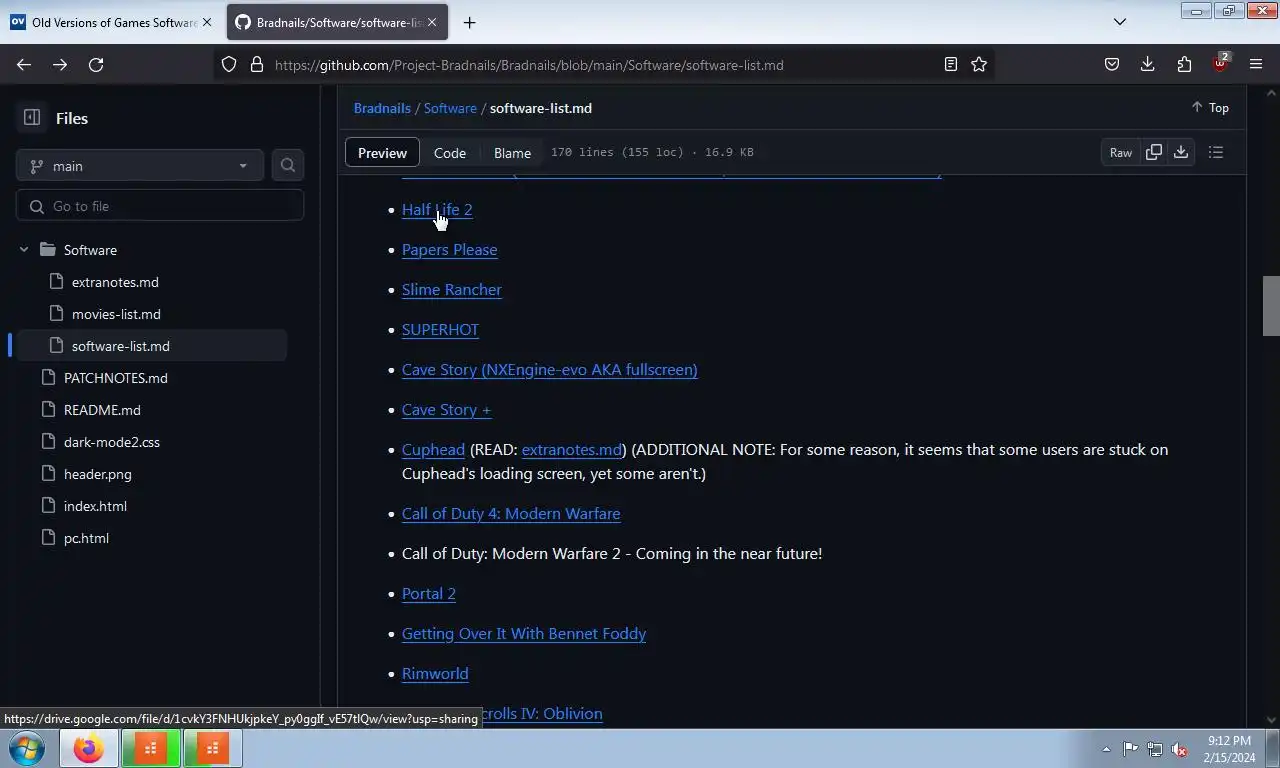
Task: Open Call of Duty 4: Modern Warfare link
Action: pos(511,514)
